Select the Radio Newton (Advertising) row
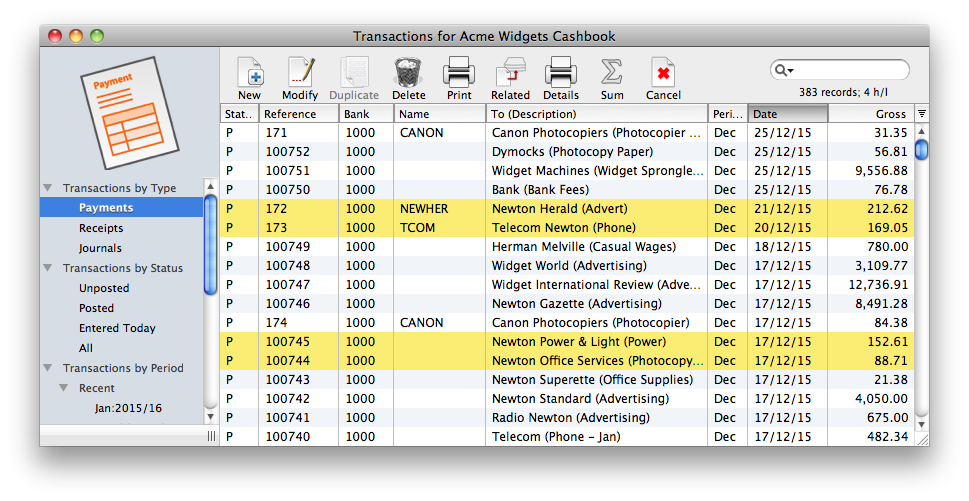The height and width of the screenshot is (501, 969). click(567, 418)
